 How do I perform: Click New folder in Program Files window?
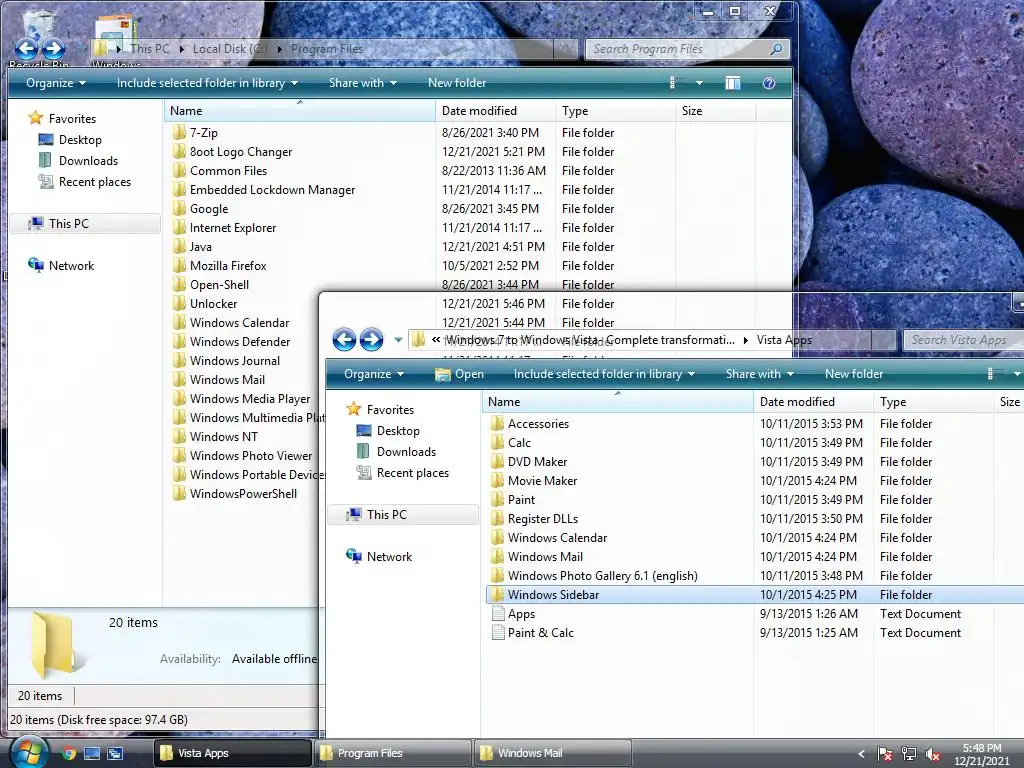click(456, 83)
